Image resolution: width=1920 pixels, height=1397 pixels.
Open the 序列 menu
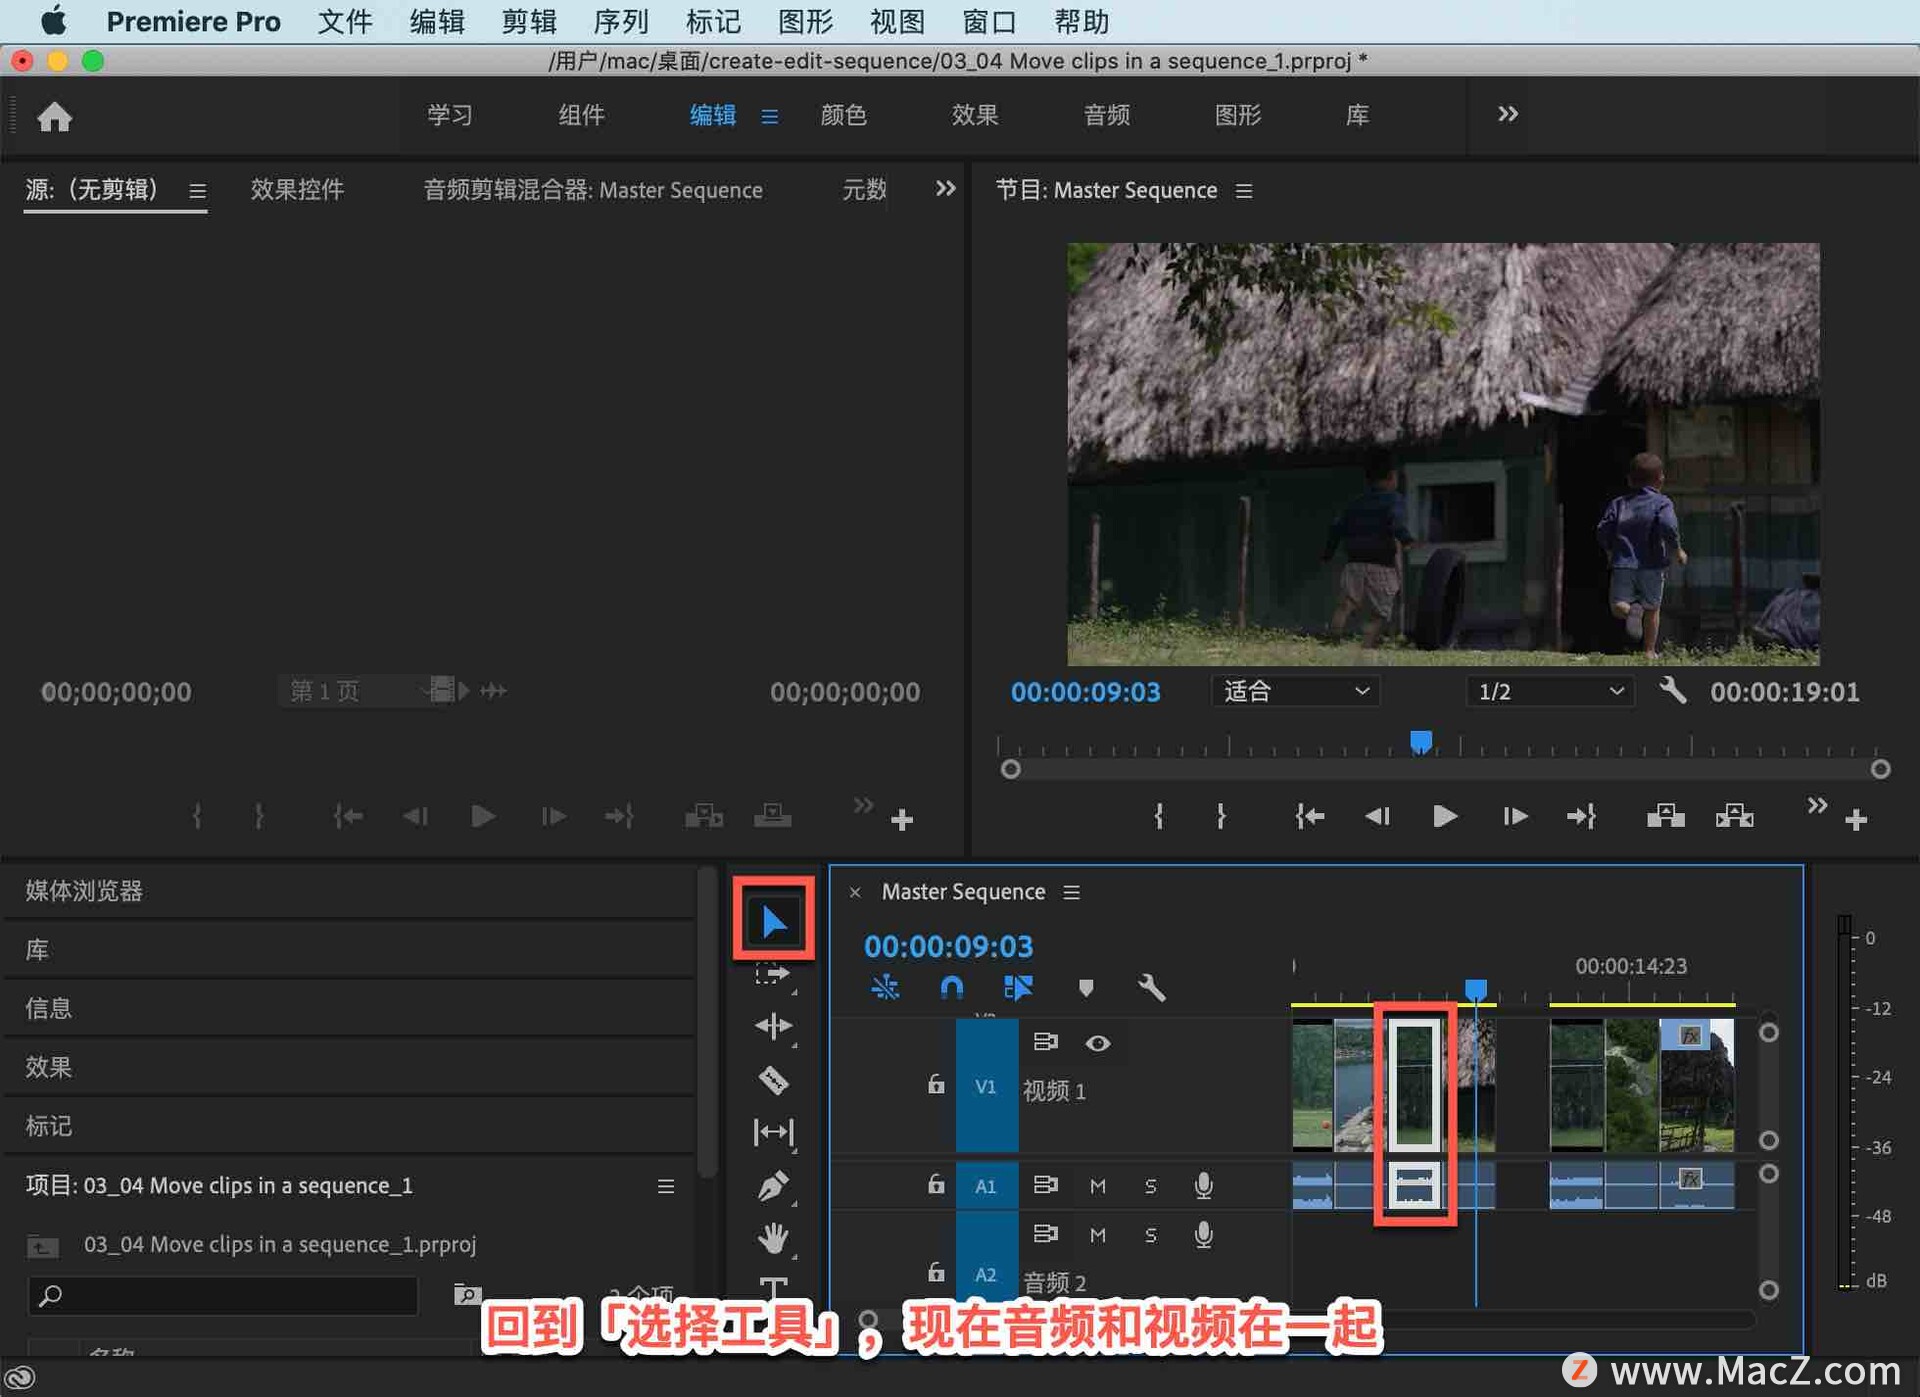621,21
